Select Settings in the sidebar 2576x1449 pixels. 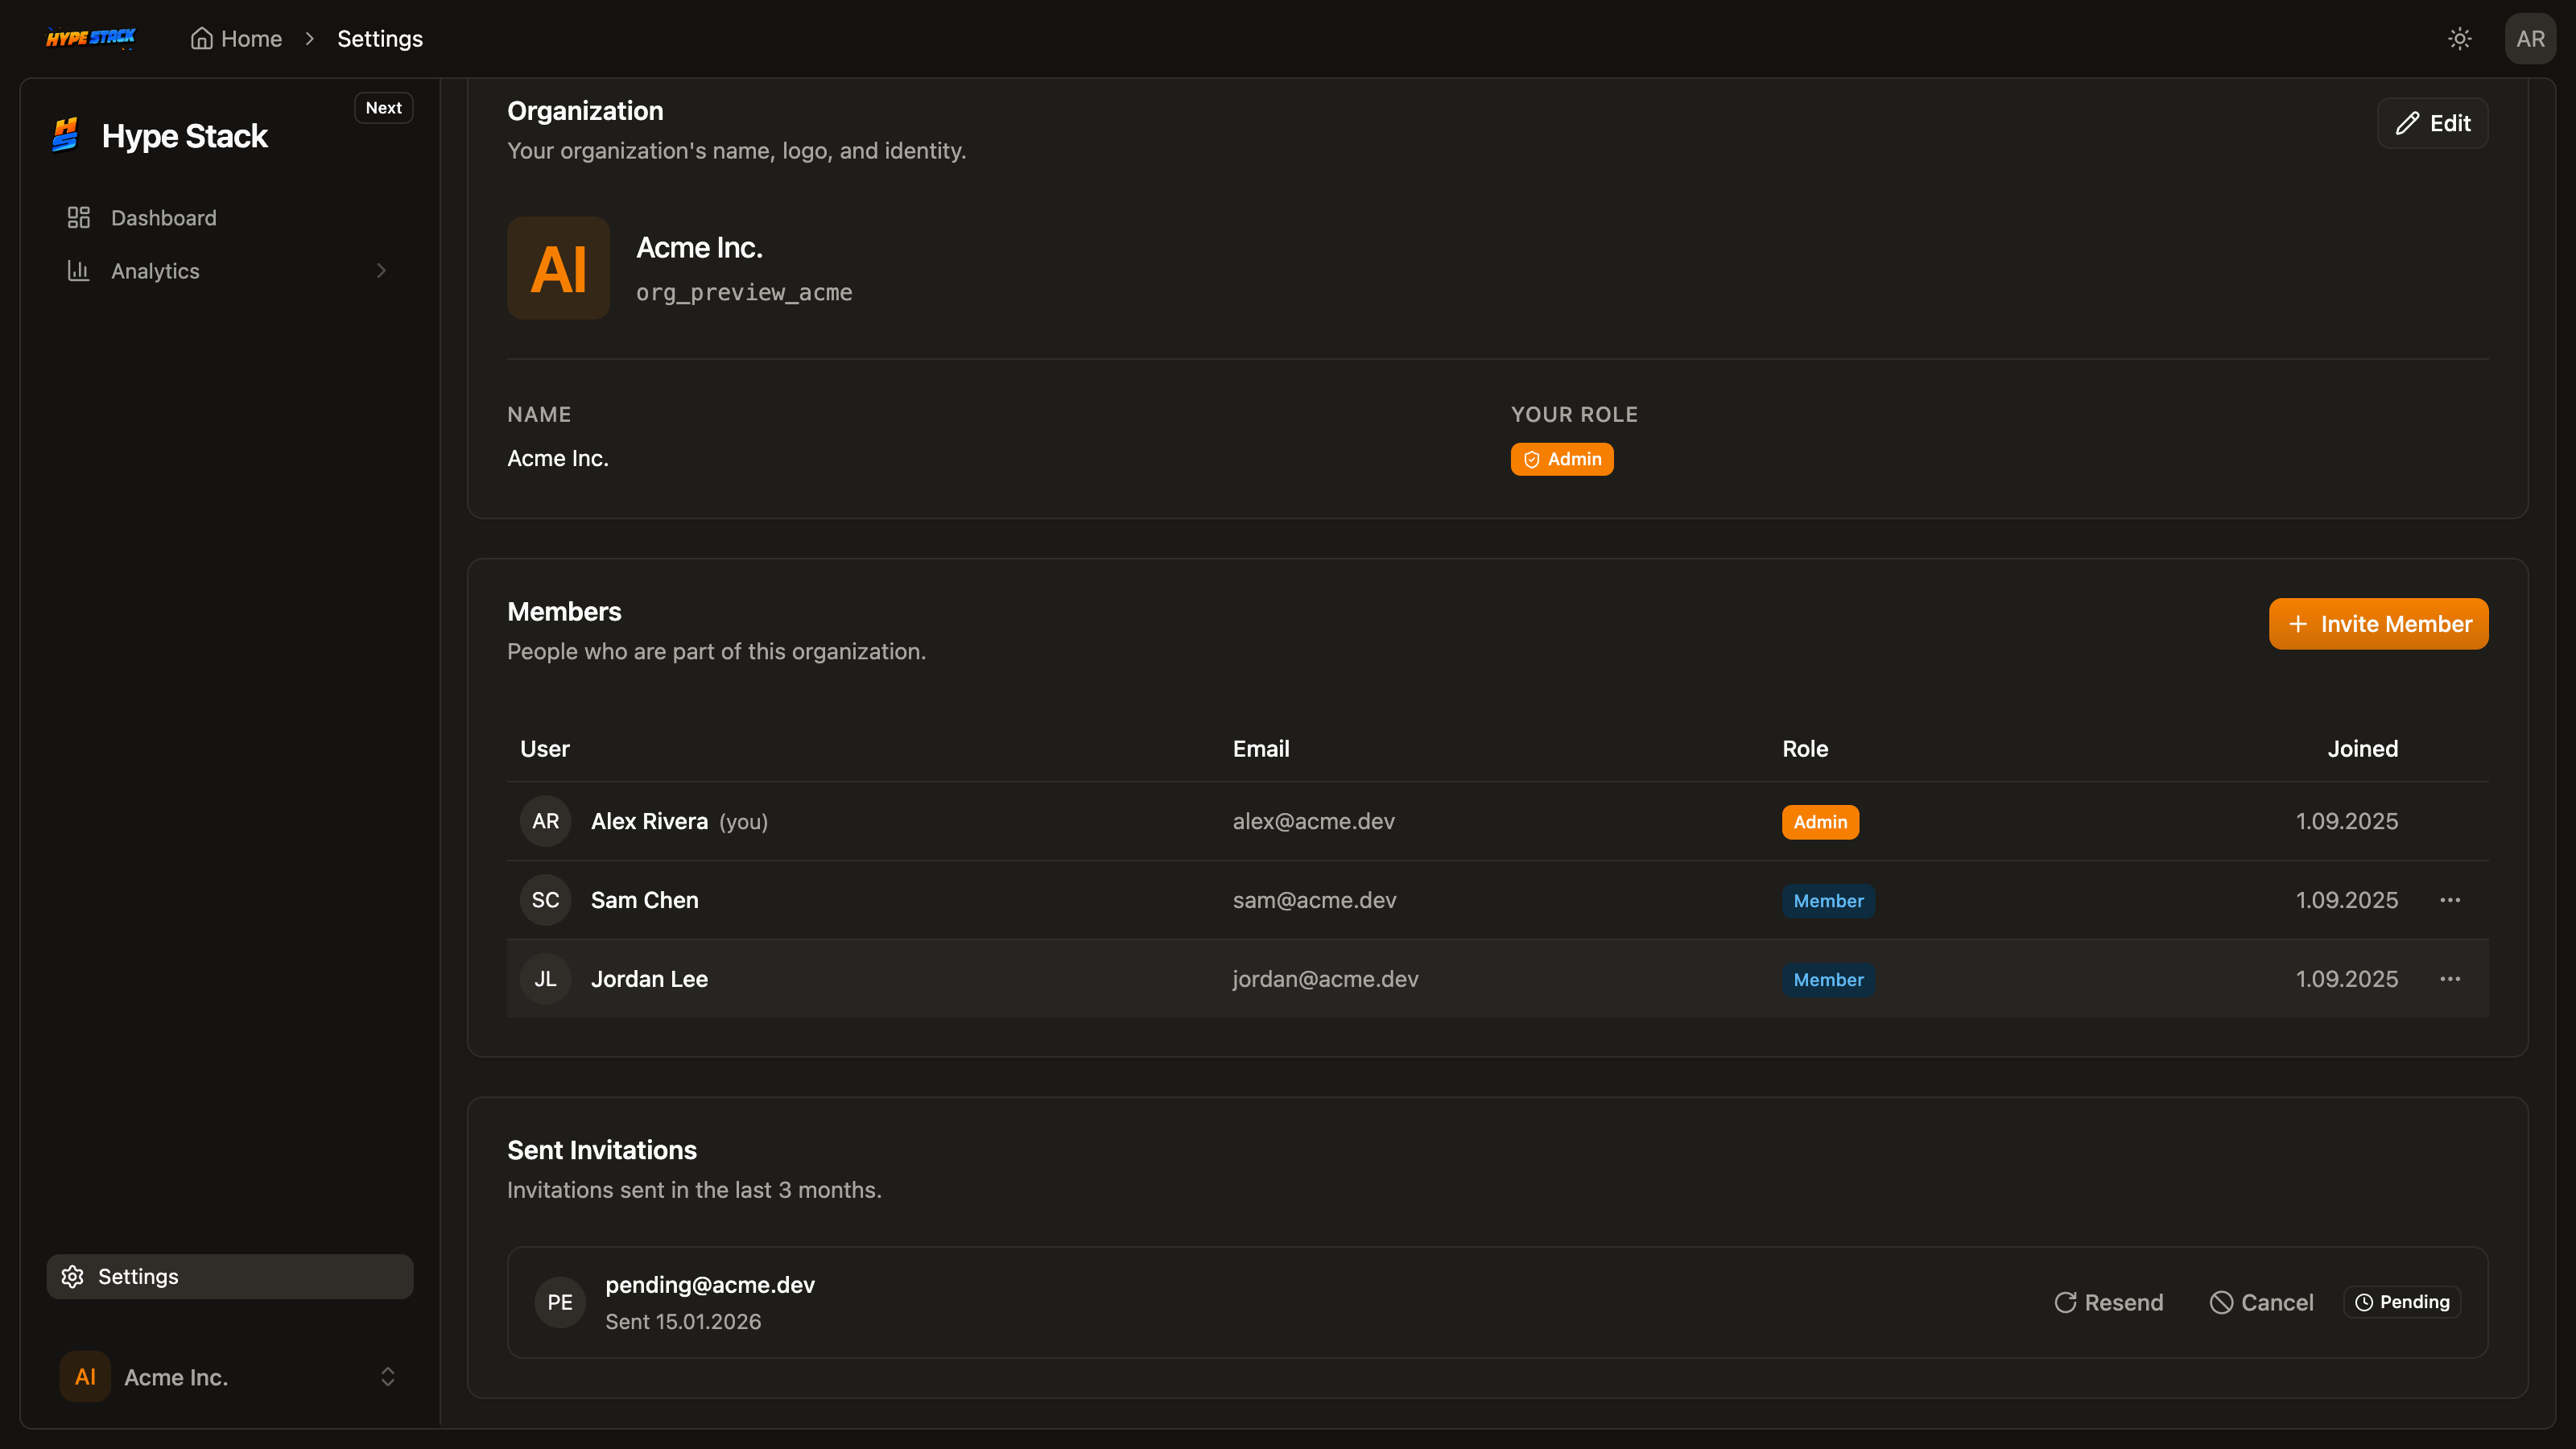[230, 1276]
